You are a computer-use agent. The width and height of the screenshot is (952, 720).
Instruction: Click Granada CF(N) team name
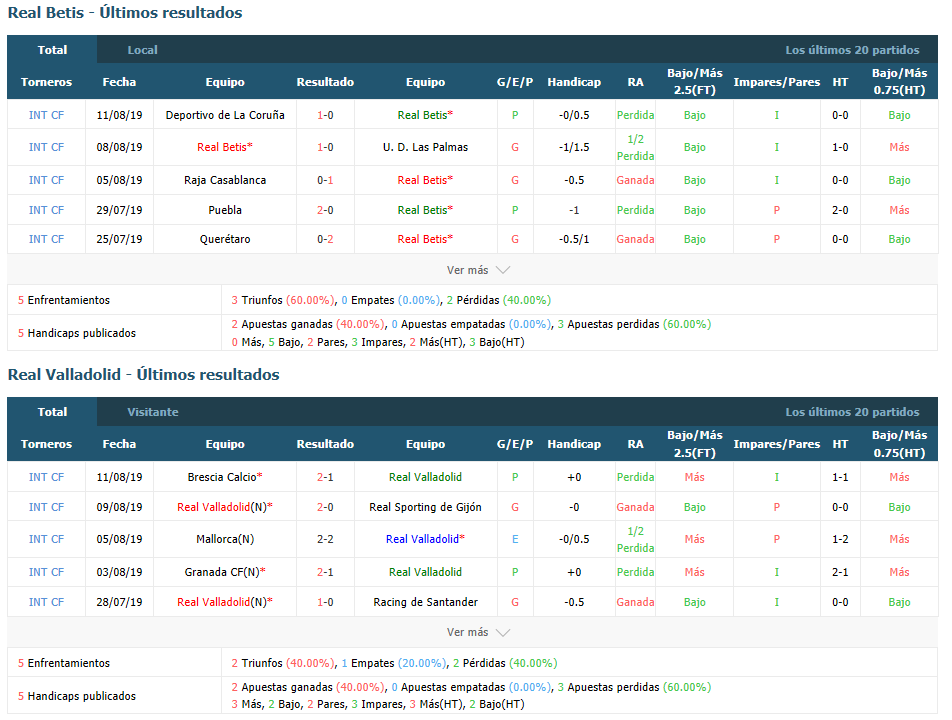click(x=222, y=571)
